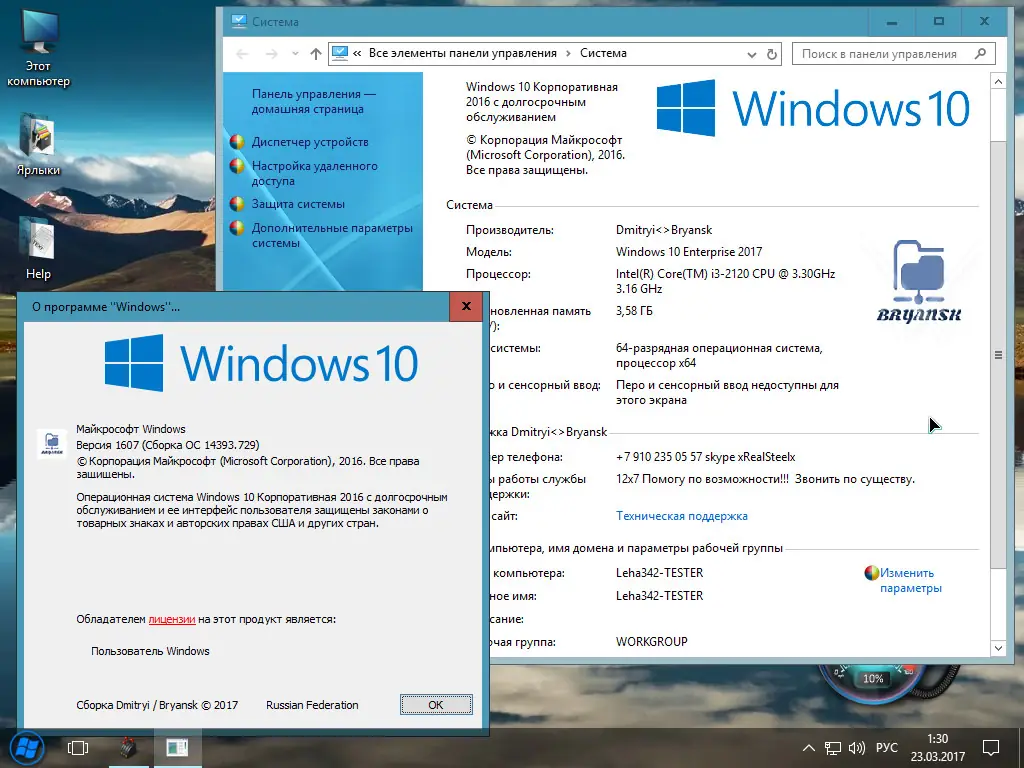Click the search magnifier icon
Screen dimensions: 1024x768
coord(980,54)
